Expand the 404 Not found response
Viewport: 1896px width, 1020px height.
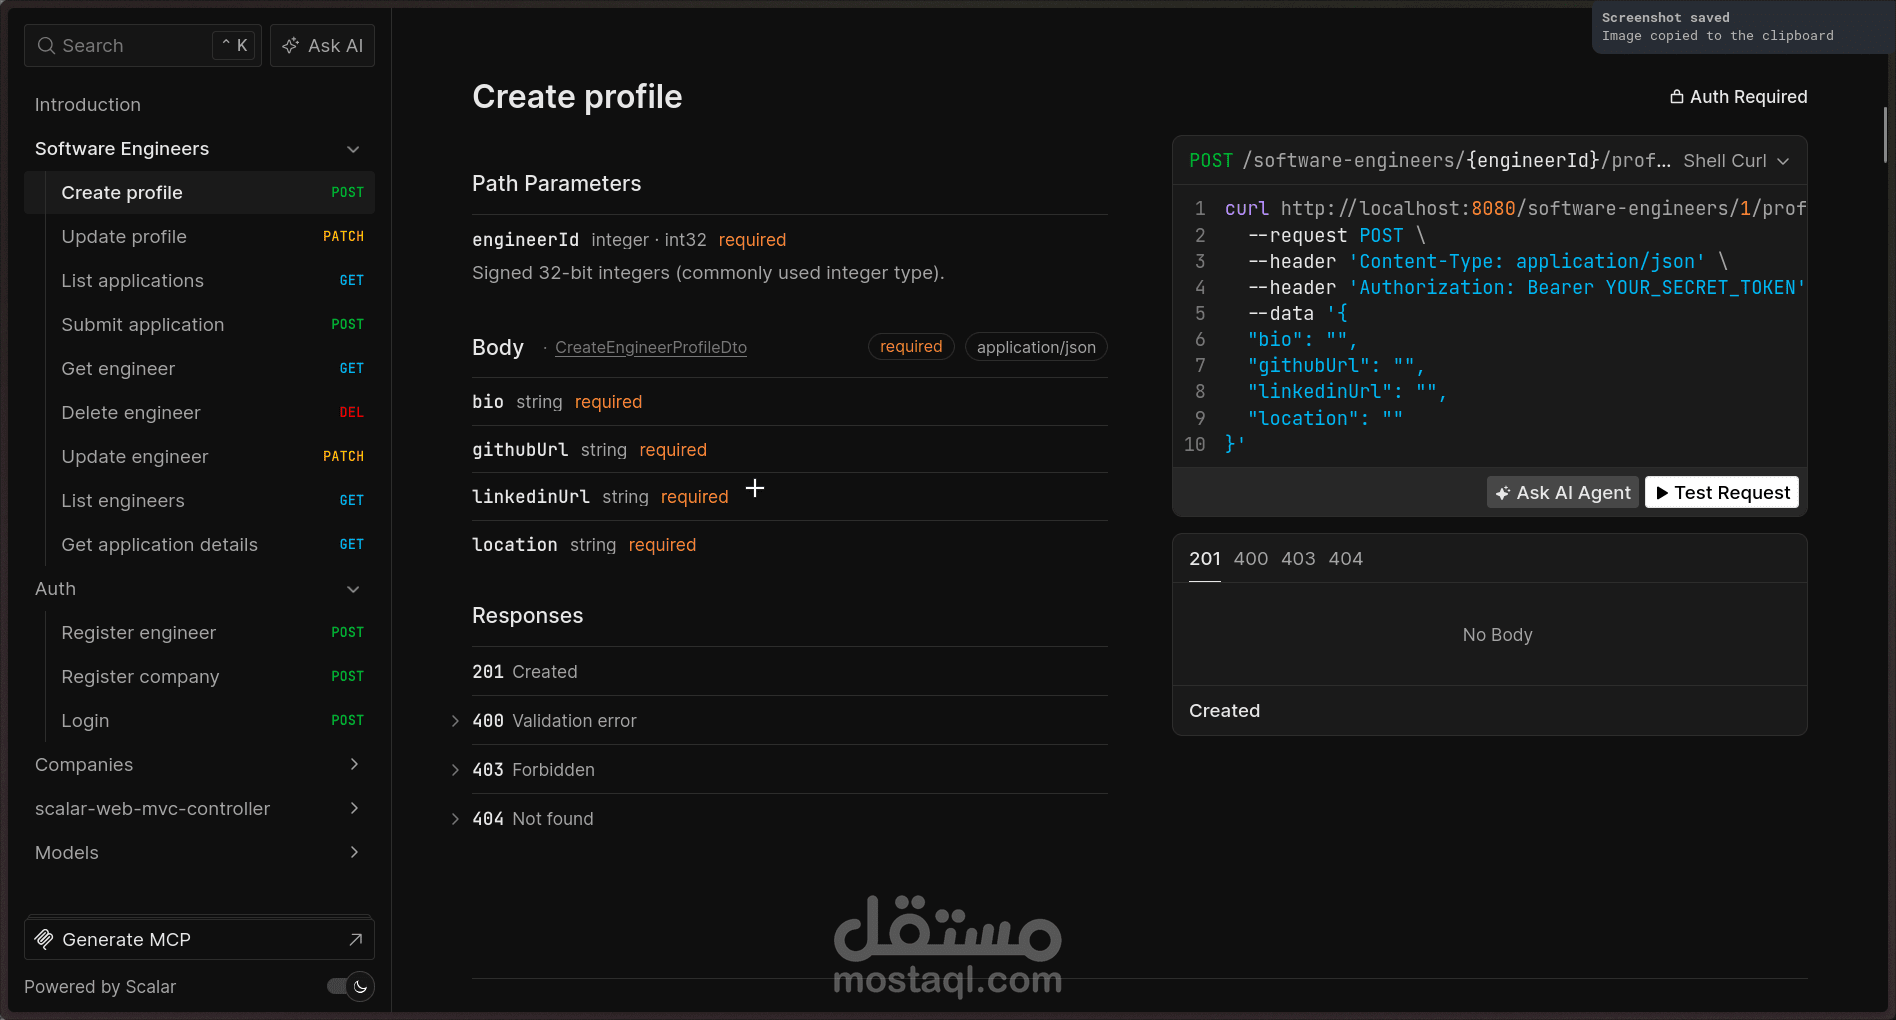[x=455, y=819]
